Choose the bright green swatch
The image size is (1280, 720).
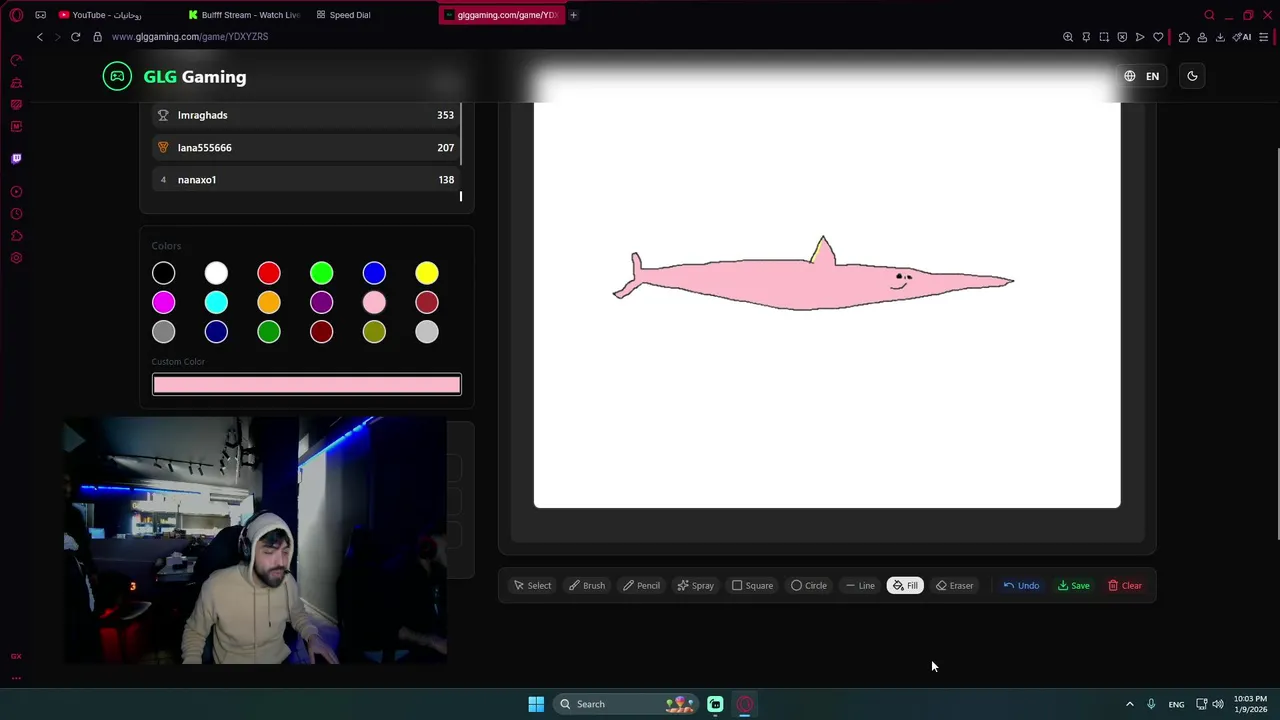pyautogui.click(x=321, y=273)
